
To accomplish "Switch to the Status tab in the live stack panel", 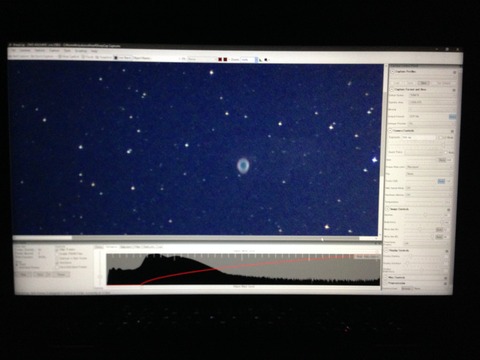I will tap(99, 247).
